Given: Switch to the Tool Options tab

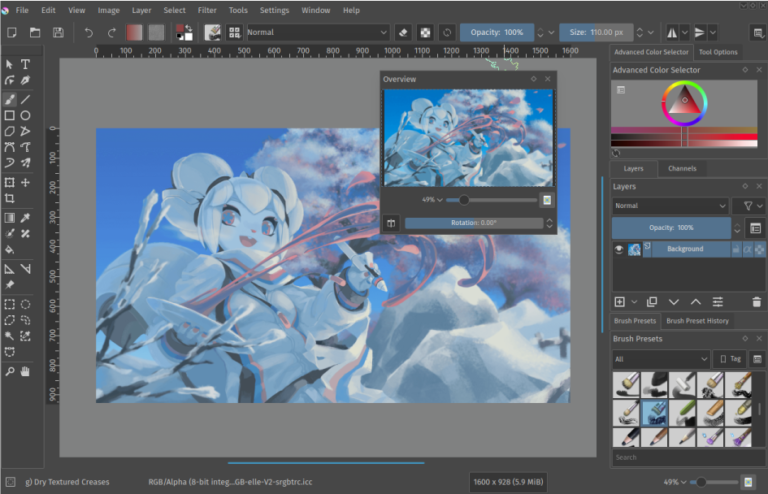Looking at the screenshot, I should 718,52.
